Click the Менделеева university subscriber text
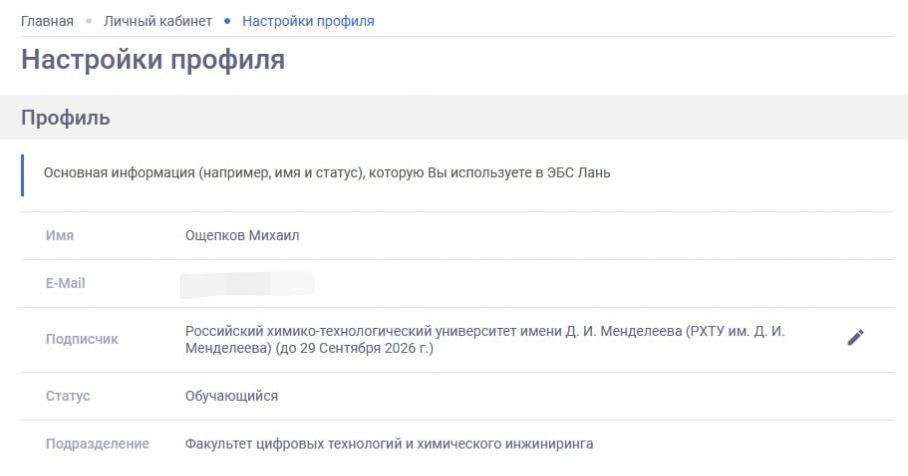This screenshot has width=908, height=476. click(x=485, y=339)
